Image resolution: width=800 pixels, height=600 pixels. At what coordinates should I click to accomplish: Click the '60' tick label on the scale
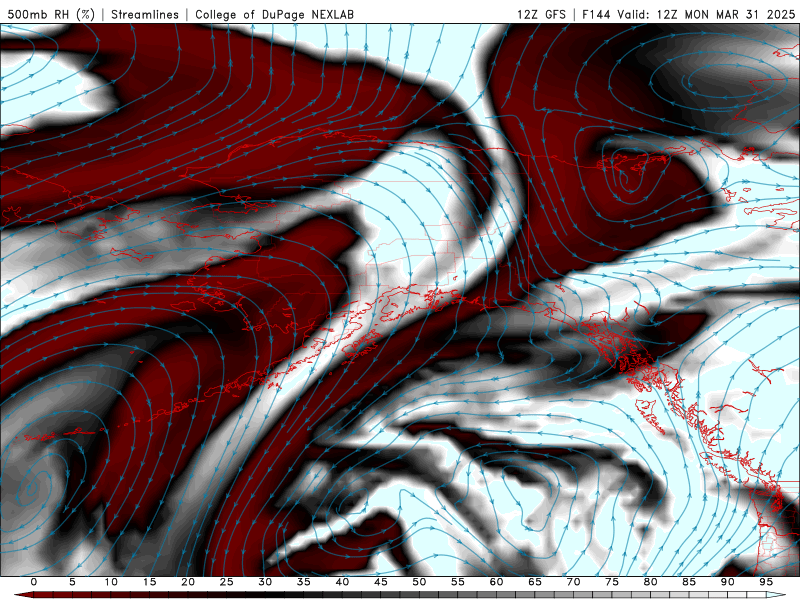click(496, 582)
